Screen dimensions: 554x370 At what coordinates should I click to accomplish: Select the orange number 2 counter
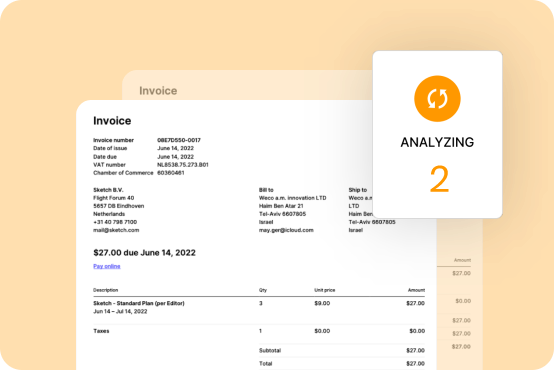(x=439, y=180)
